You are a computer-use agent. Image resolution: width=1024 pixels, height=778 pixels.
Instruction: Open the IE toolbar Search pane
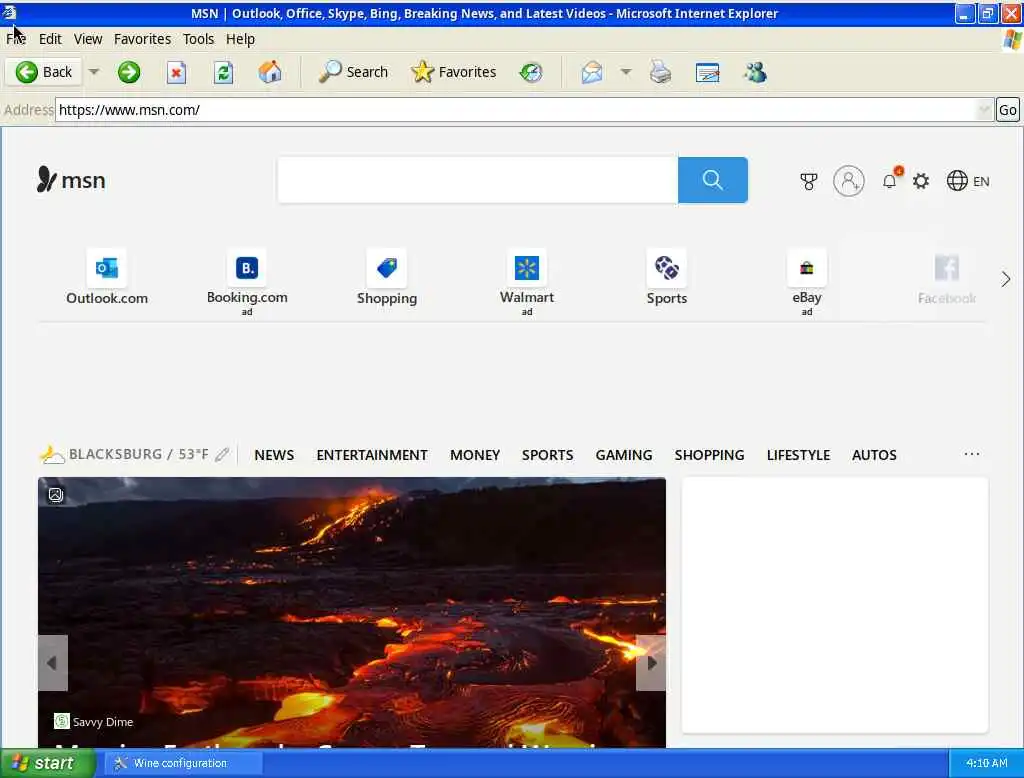tap(353, 72)
